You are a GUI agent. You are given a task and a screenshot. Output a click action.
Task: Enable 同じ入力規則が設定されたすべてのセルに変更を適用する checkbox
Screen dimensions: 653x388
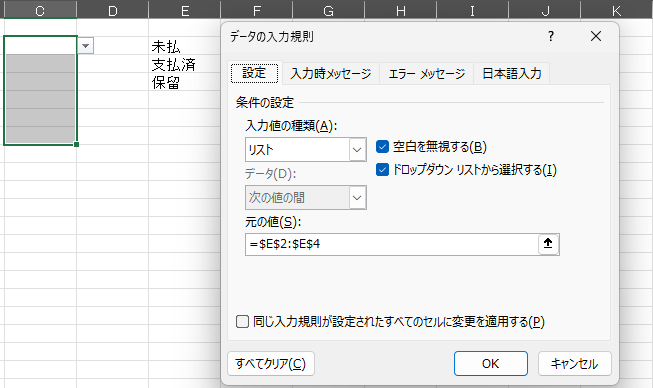242,321
